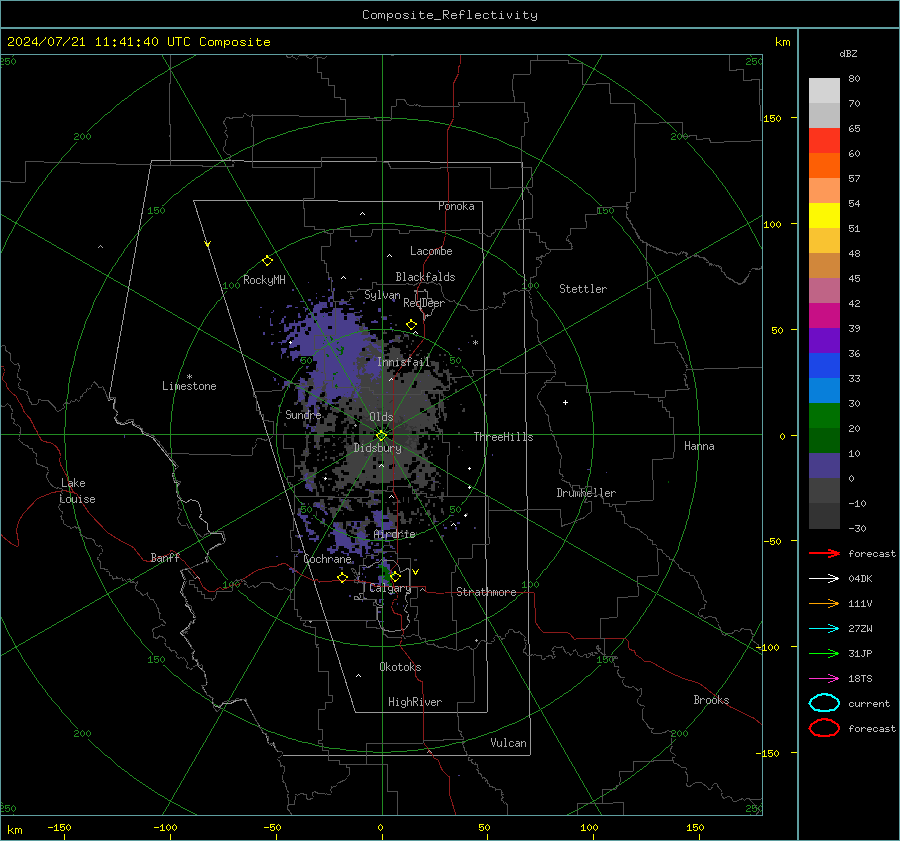
Task: Click the Lacombe city label
Action: click(x=431, y=251)
